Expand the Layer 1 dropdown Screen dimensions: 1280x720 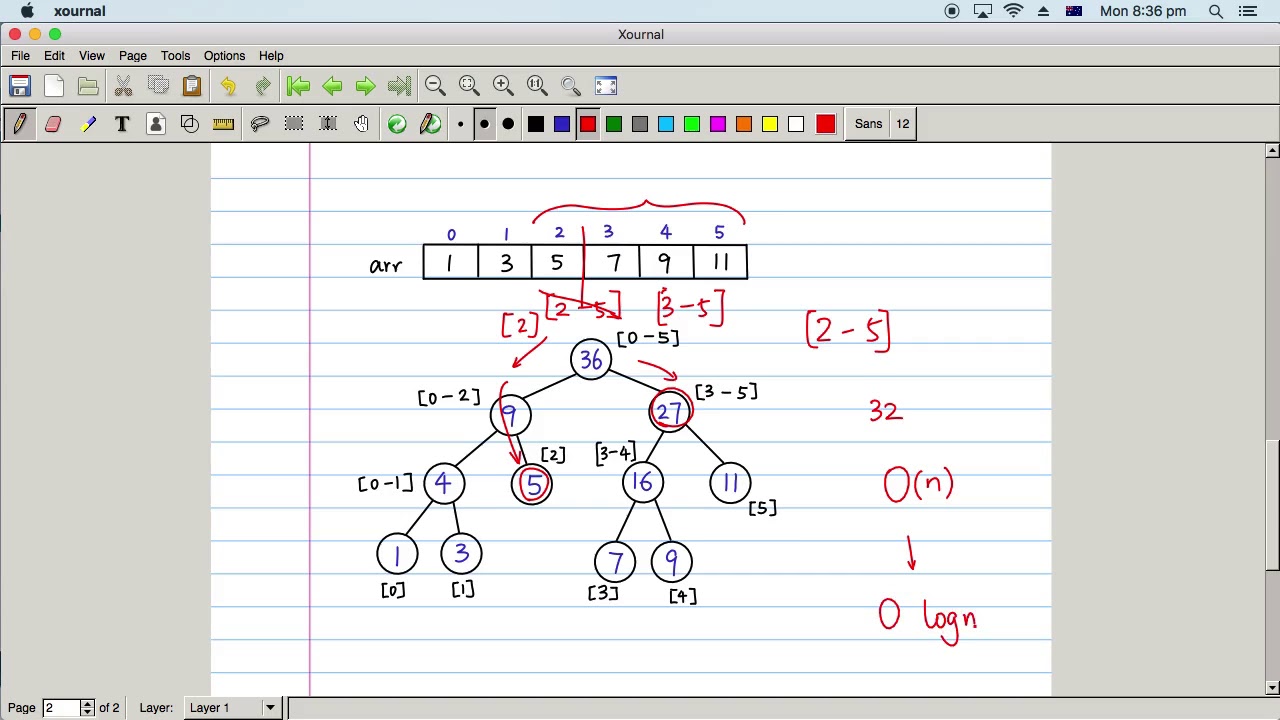tap(232, 708)
